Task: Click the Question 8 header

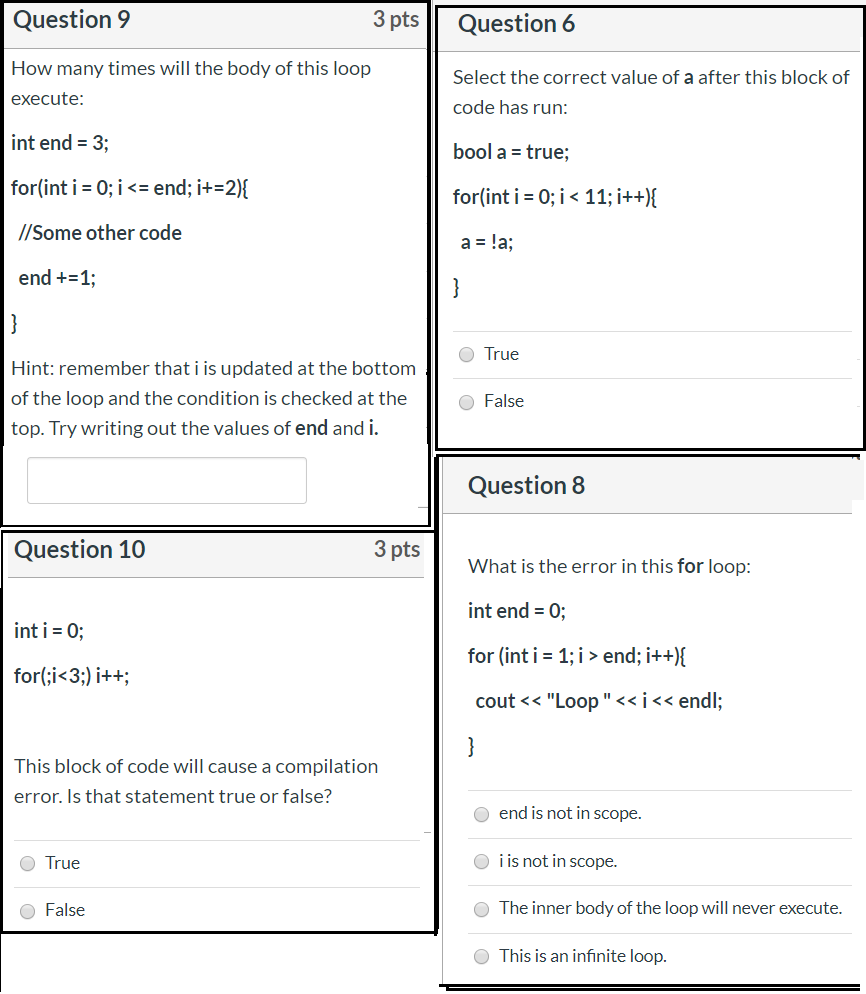Action: tap(525, 485)
